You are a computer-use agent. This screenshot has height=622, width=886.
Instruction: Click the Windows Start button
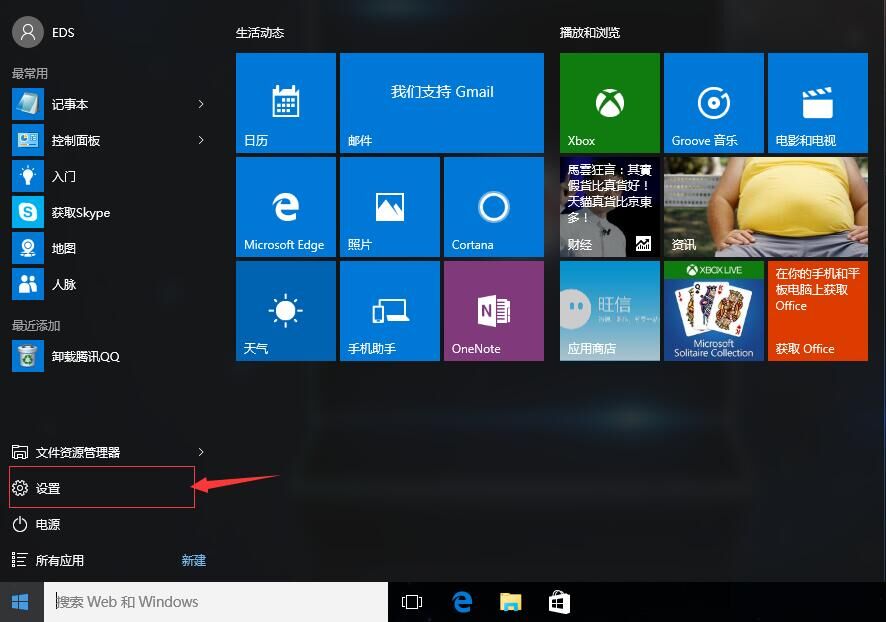point(21,602)
